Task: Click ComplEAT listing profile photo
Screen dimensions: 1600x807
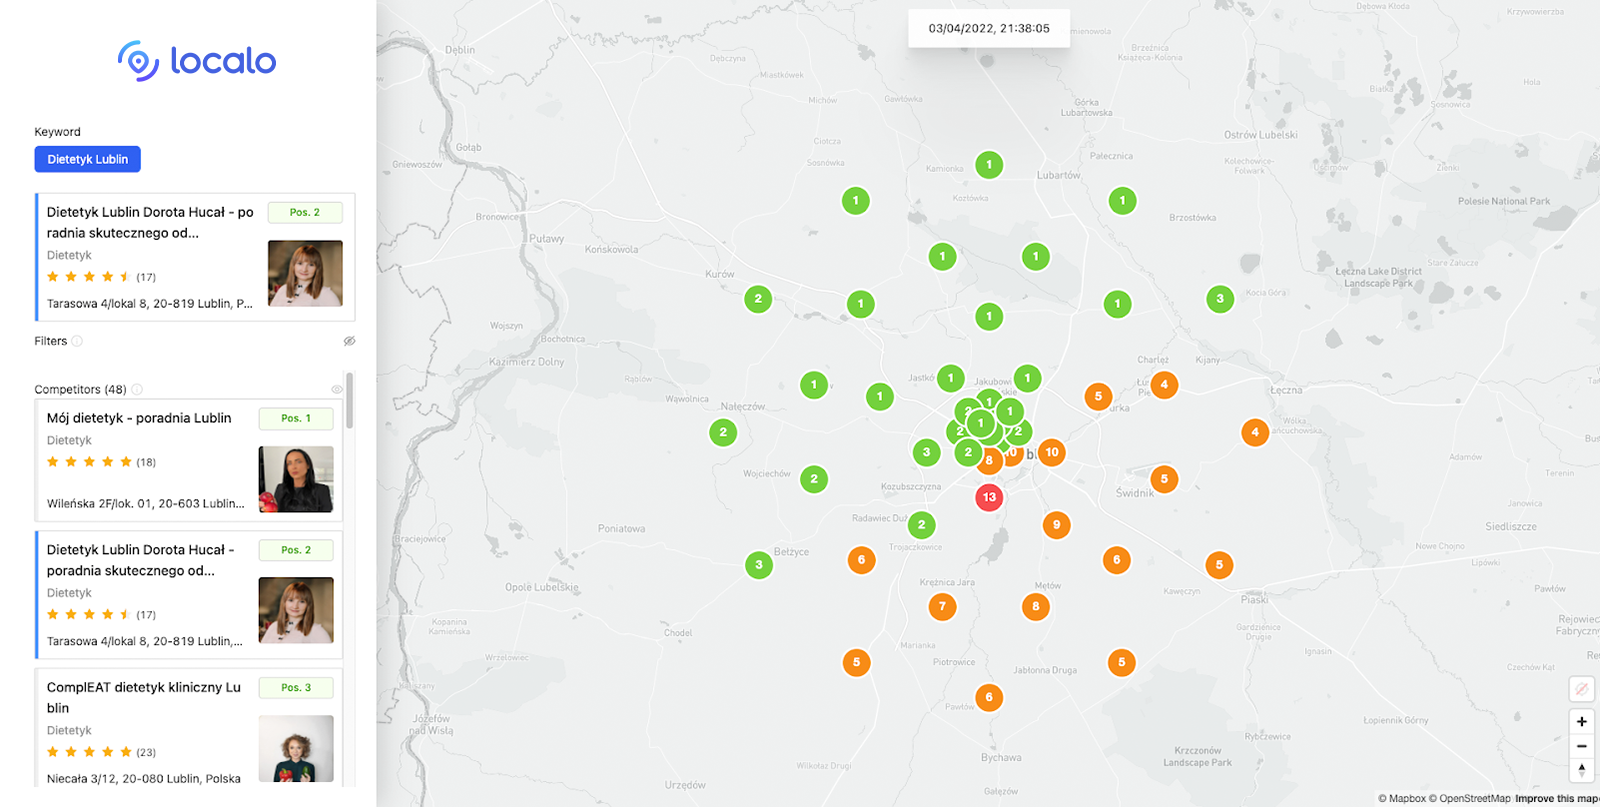Action: click(x=296, y=748)
